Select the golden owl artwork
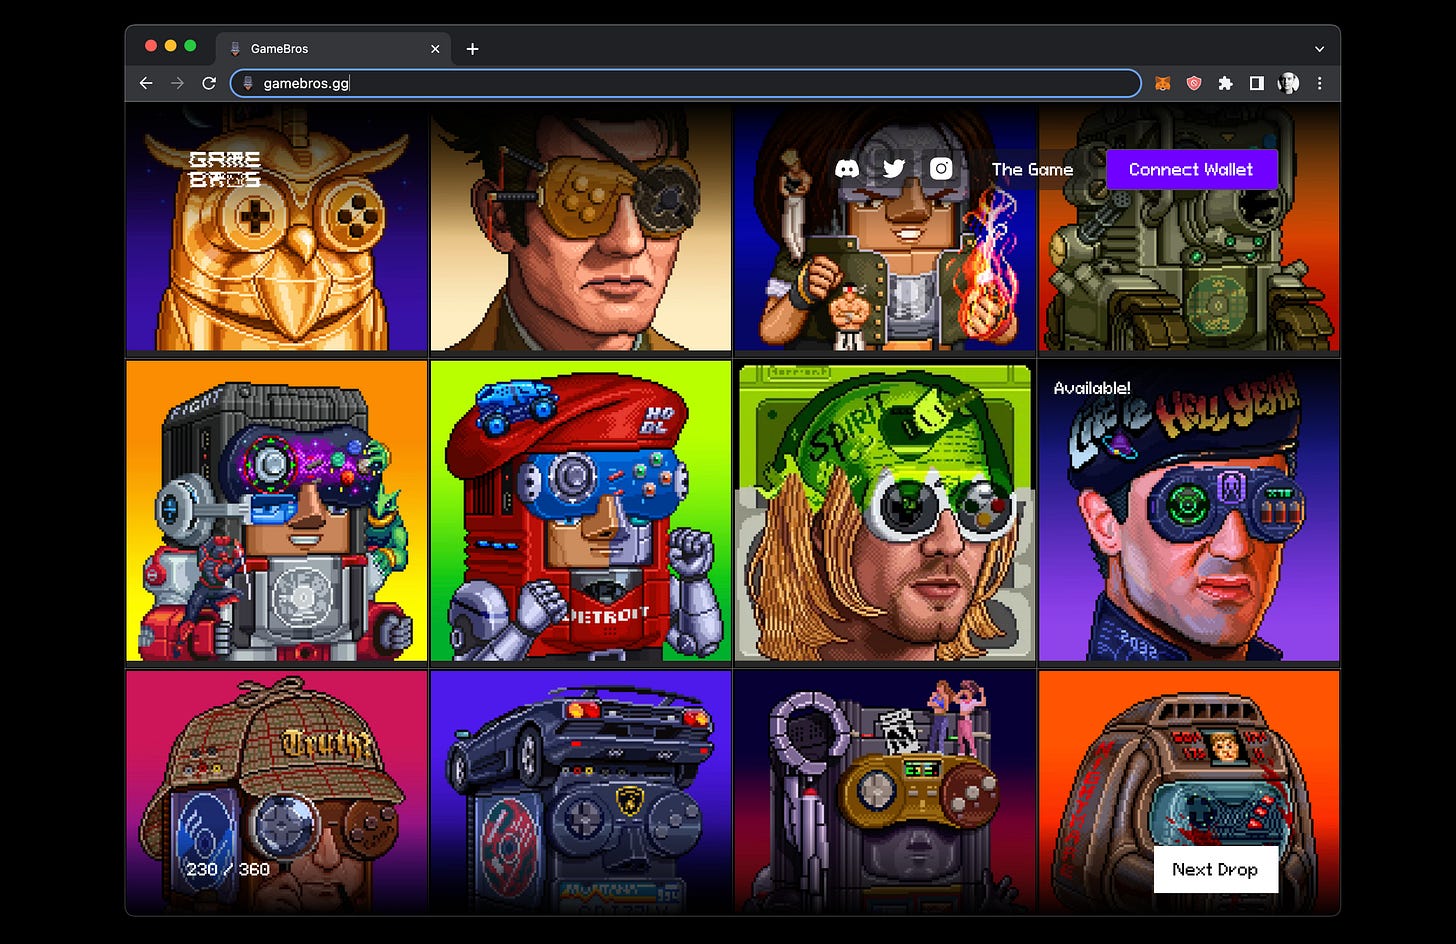 coord(277,229)
